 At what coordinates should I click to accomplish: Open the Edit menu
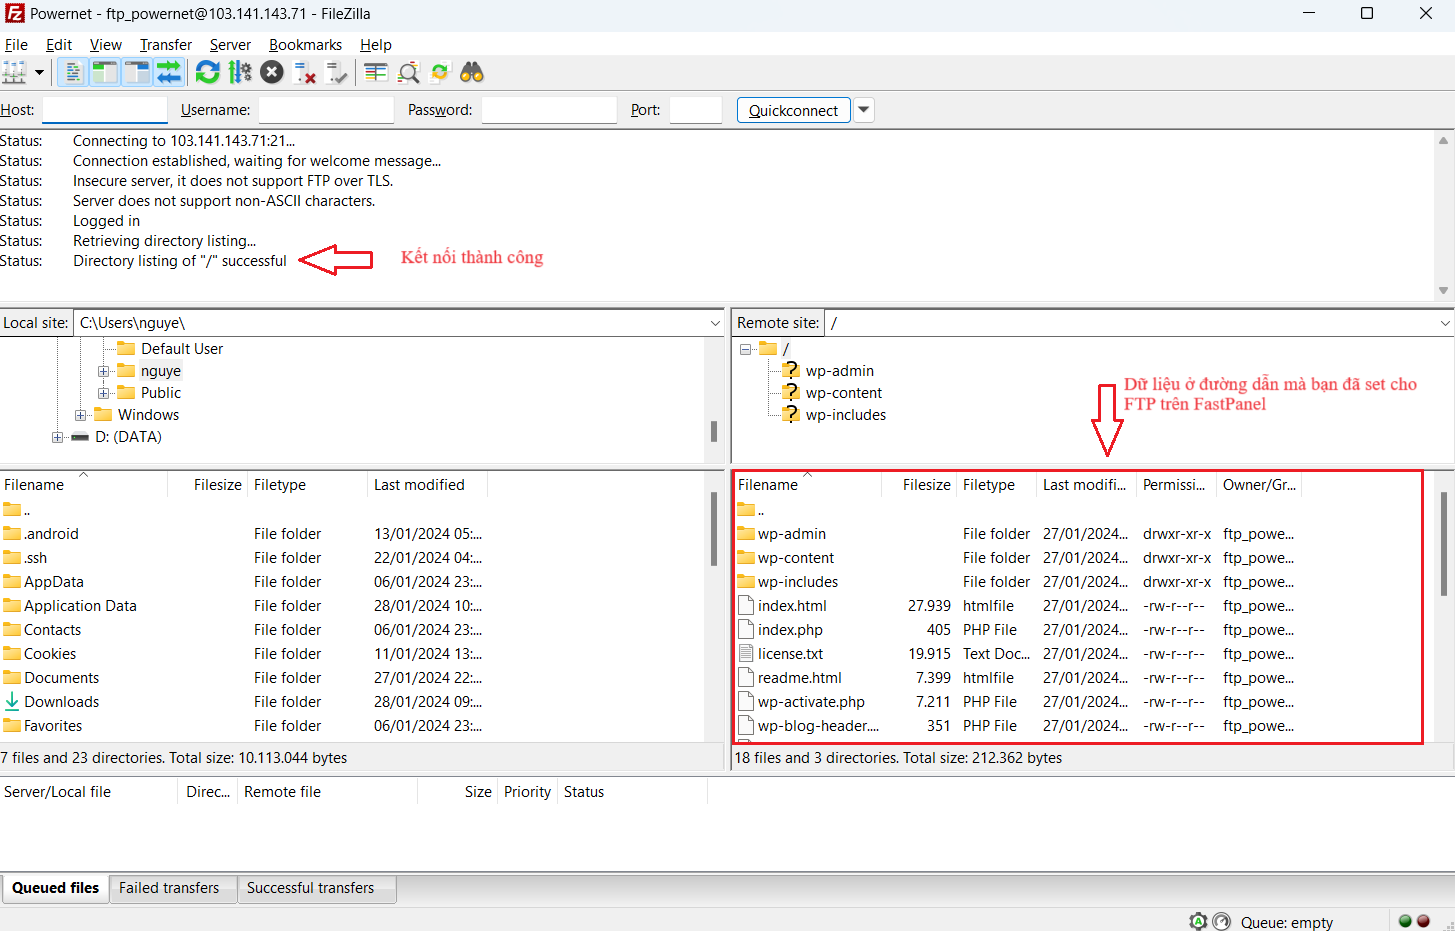pos(59,45)
